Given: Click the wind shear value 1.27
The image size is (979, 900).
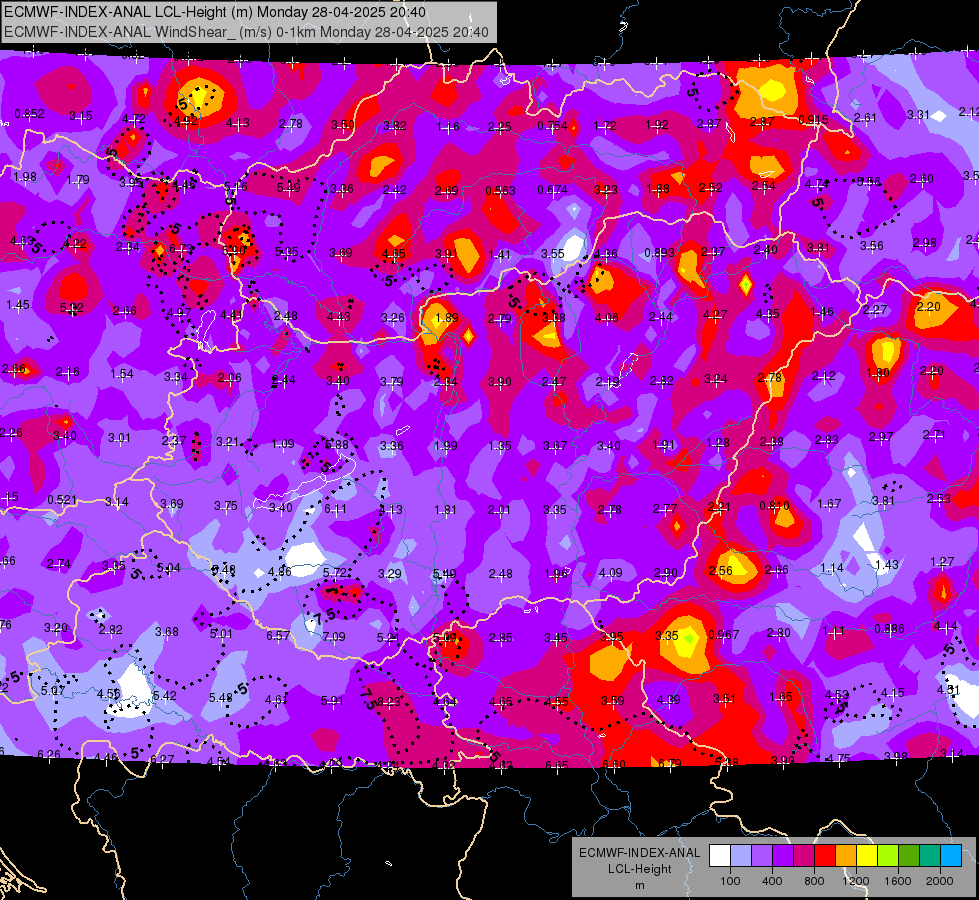Looking at the screenshot, I should tap(942, 561).
